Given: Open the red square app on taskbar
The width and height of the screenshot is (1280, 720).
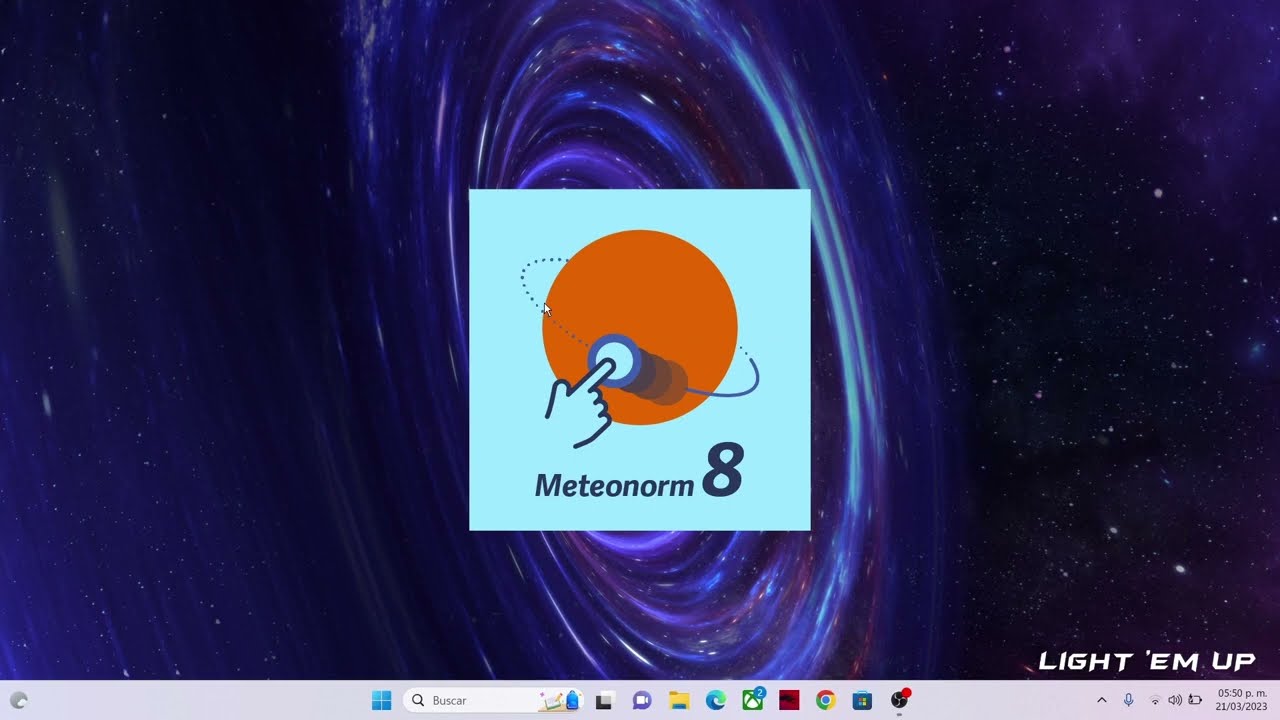Looking at the screenshot, I should point(789,701).
